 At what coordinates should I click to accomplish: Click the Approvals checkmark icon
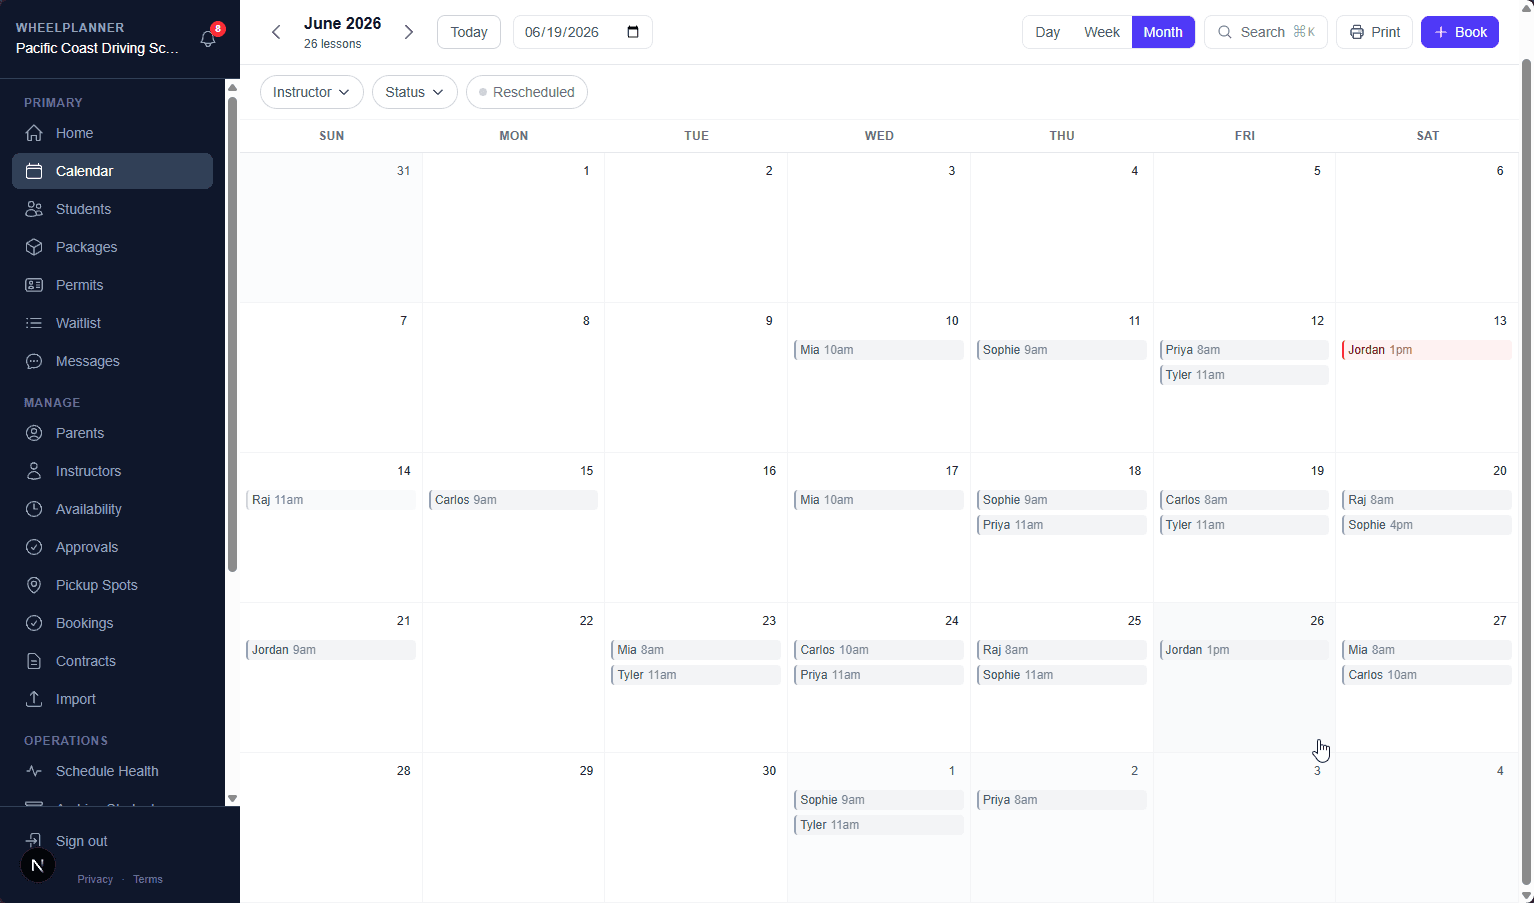coord(34,547)
